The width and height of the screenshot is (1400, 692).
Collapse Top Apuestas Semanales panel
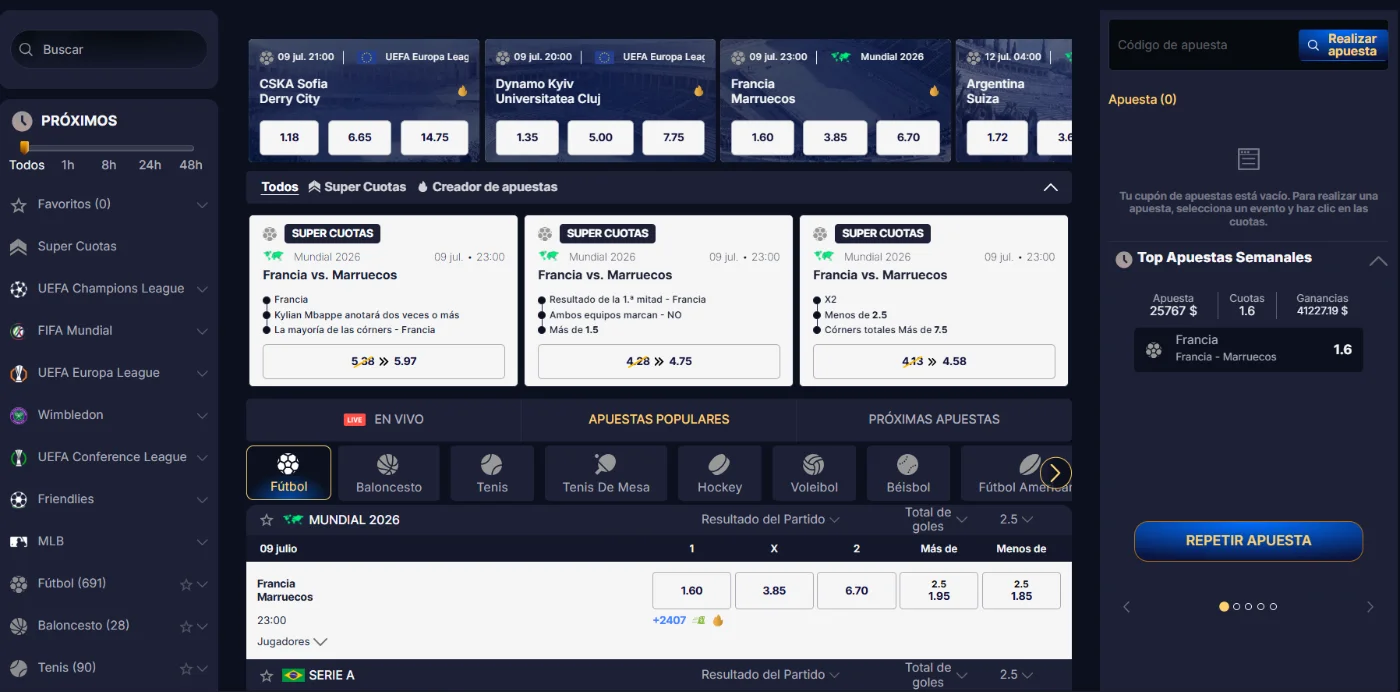[x=1378, y=261]
